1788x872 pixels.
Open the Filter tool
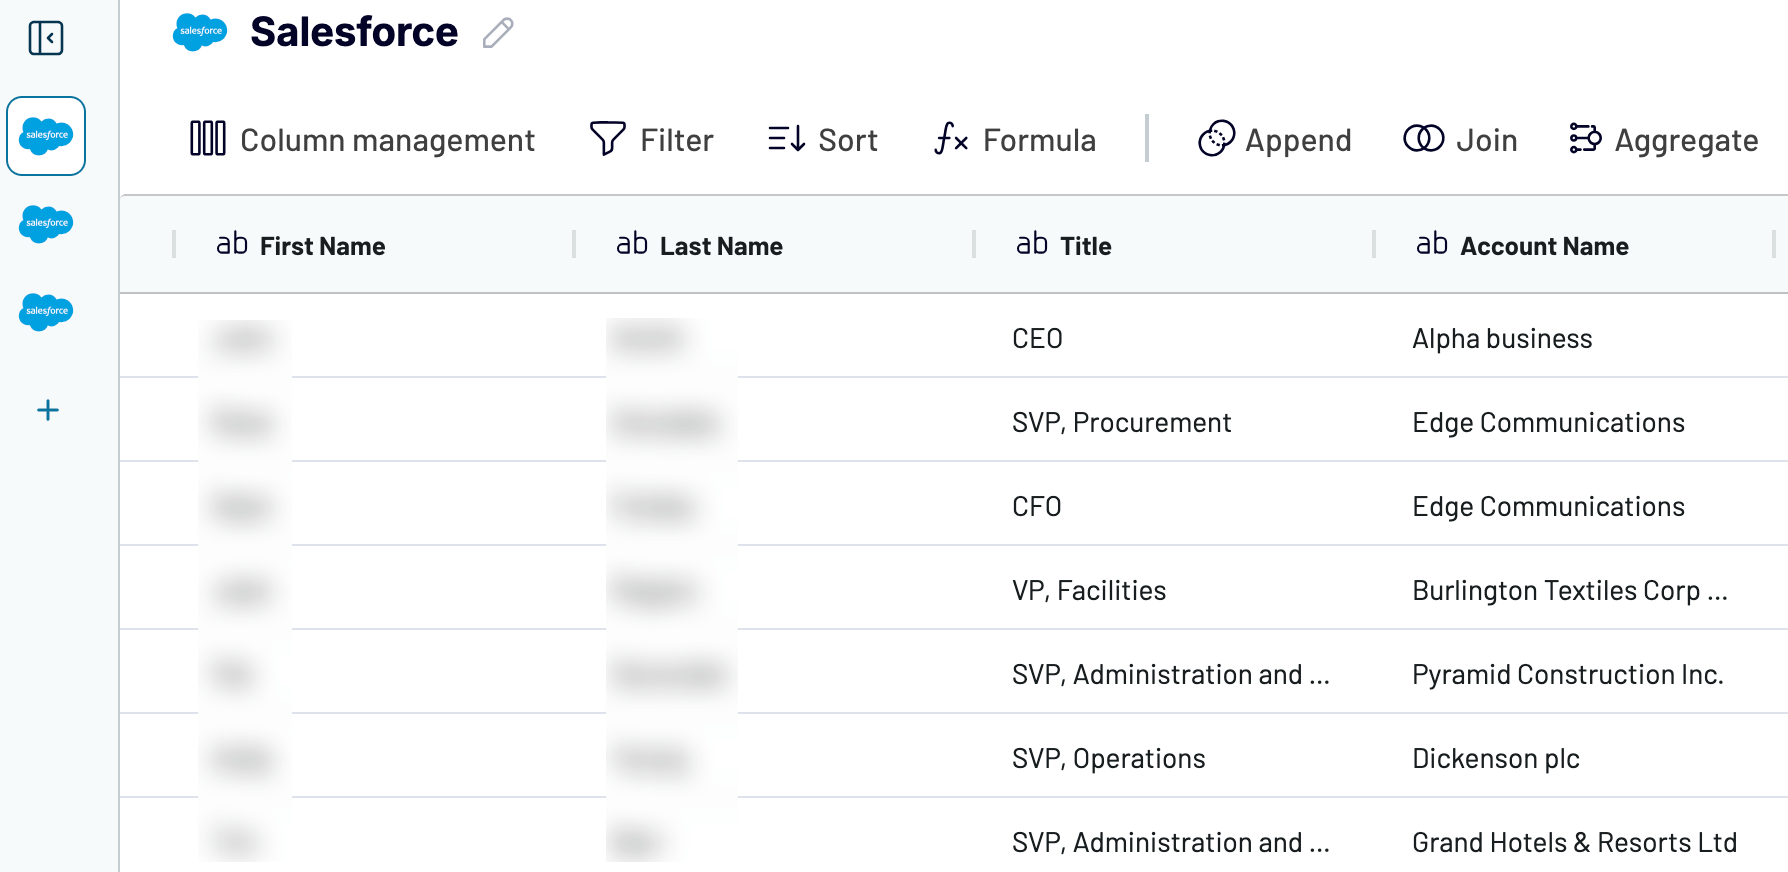652,140
